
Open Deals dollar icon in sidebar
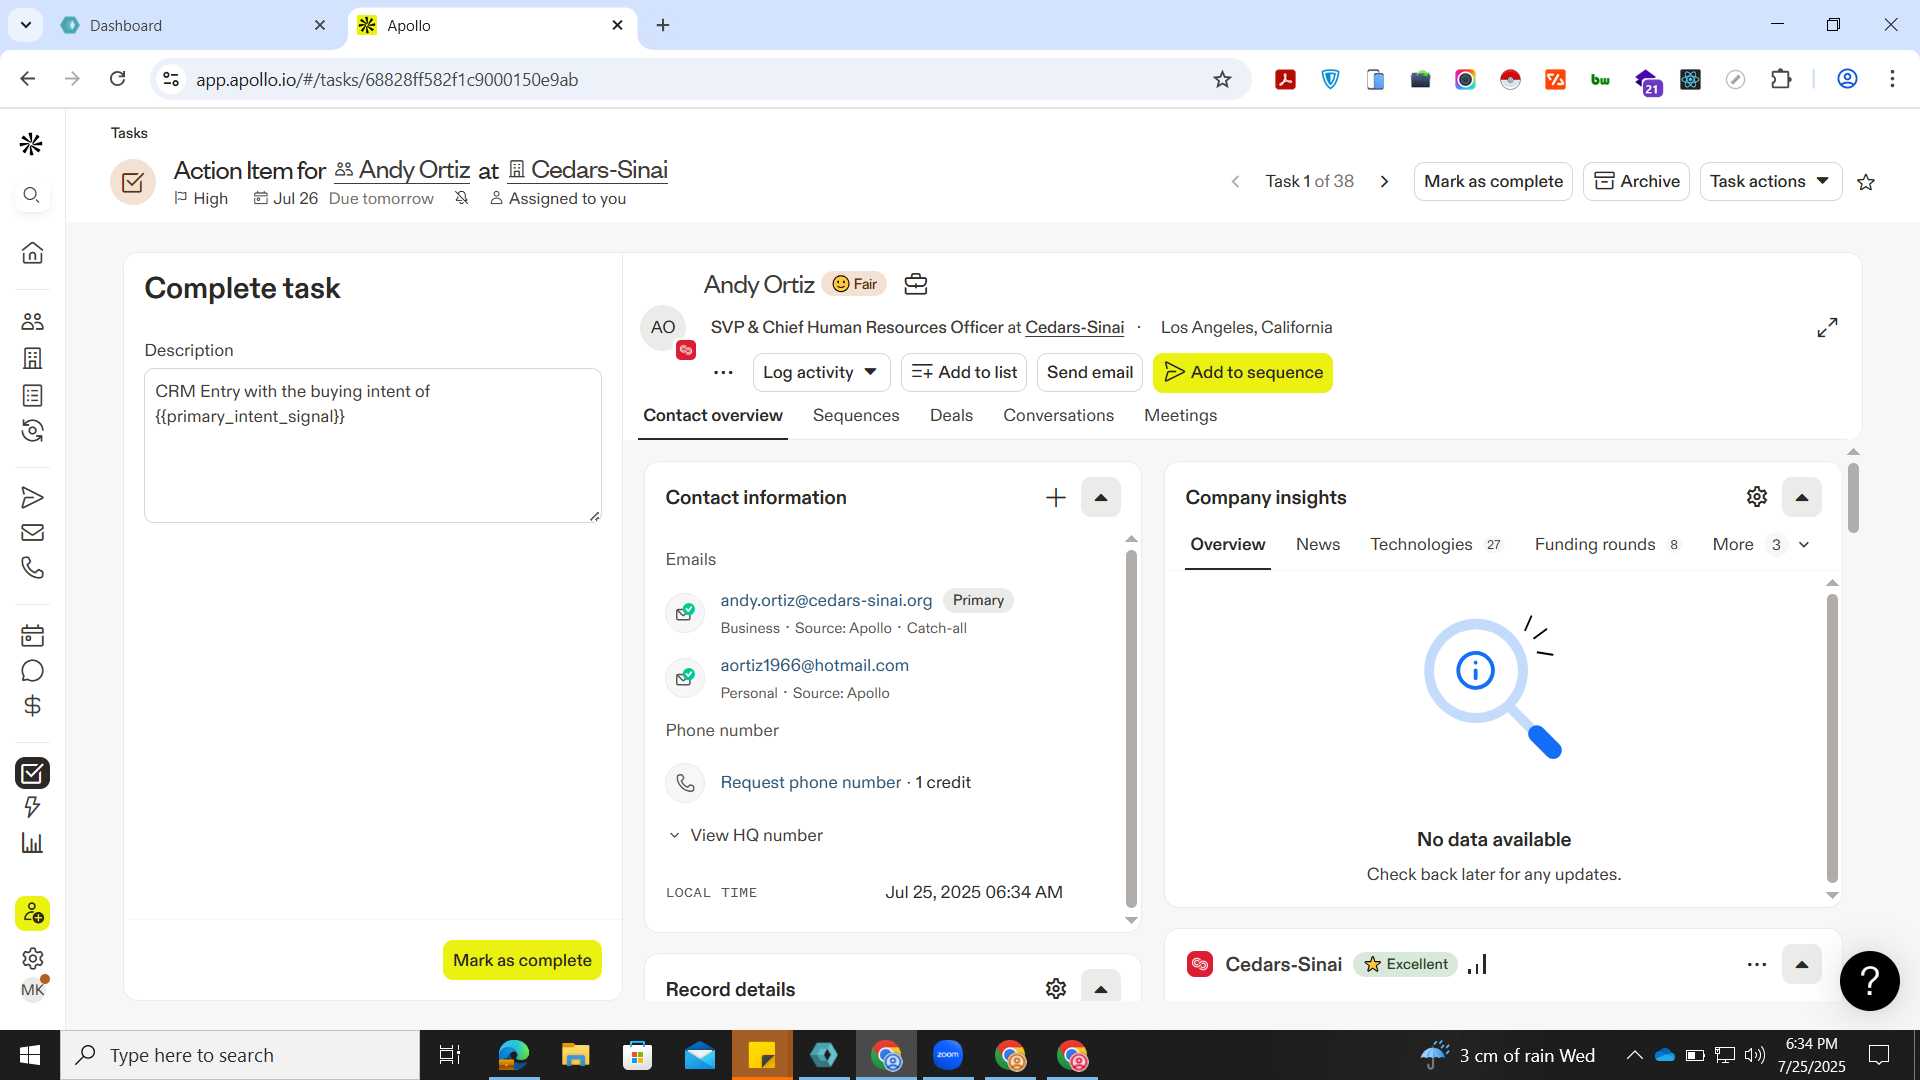pos(32,706)
